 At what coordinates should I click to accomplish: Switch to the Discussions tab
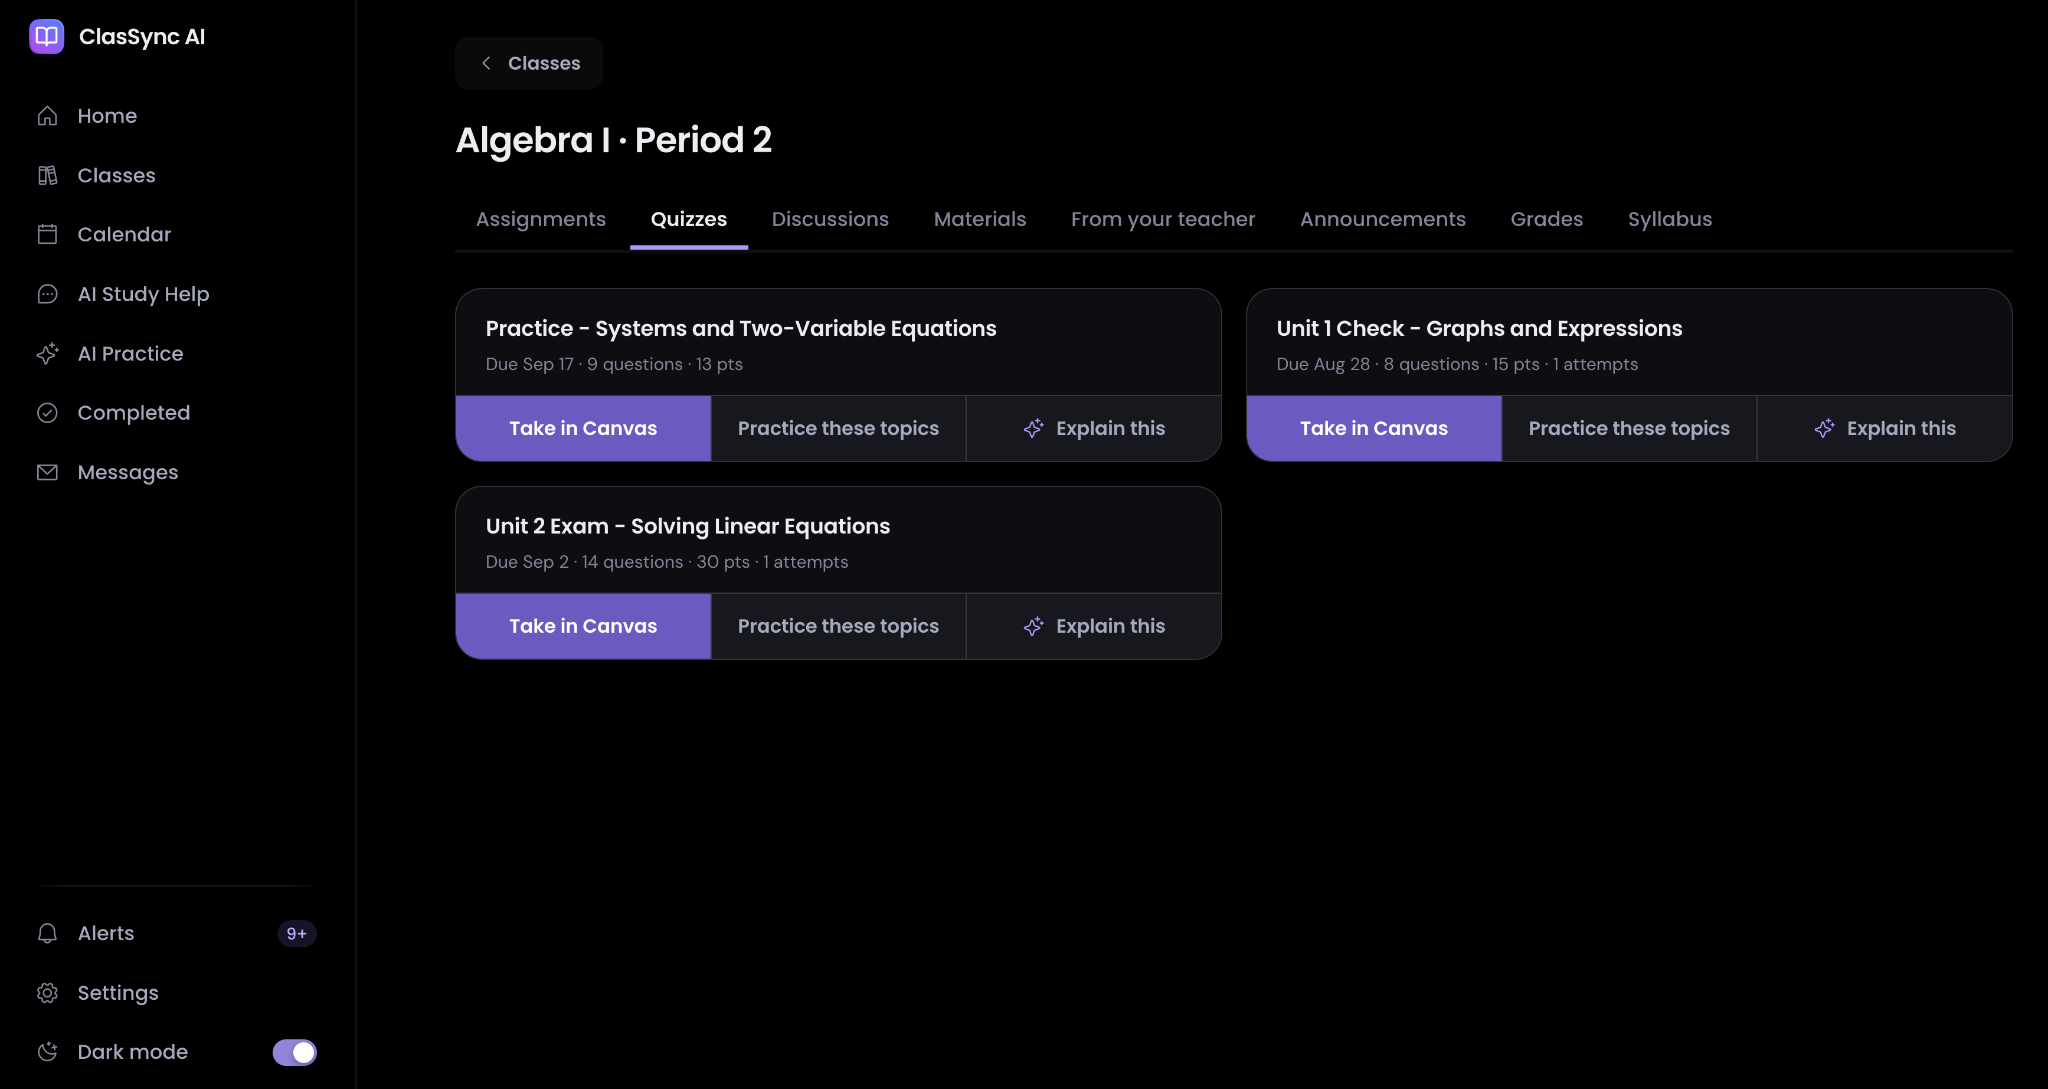tap(830, 219)
